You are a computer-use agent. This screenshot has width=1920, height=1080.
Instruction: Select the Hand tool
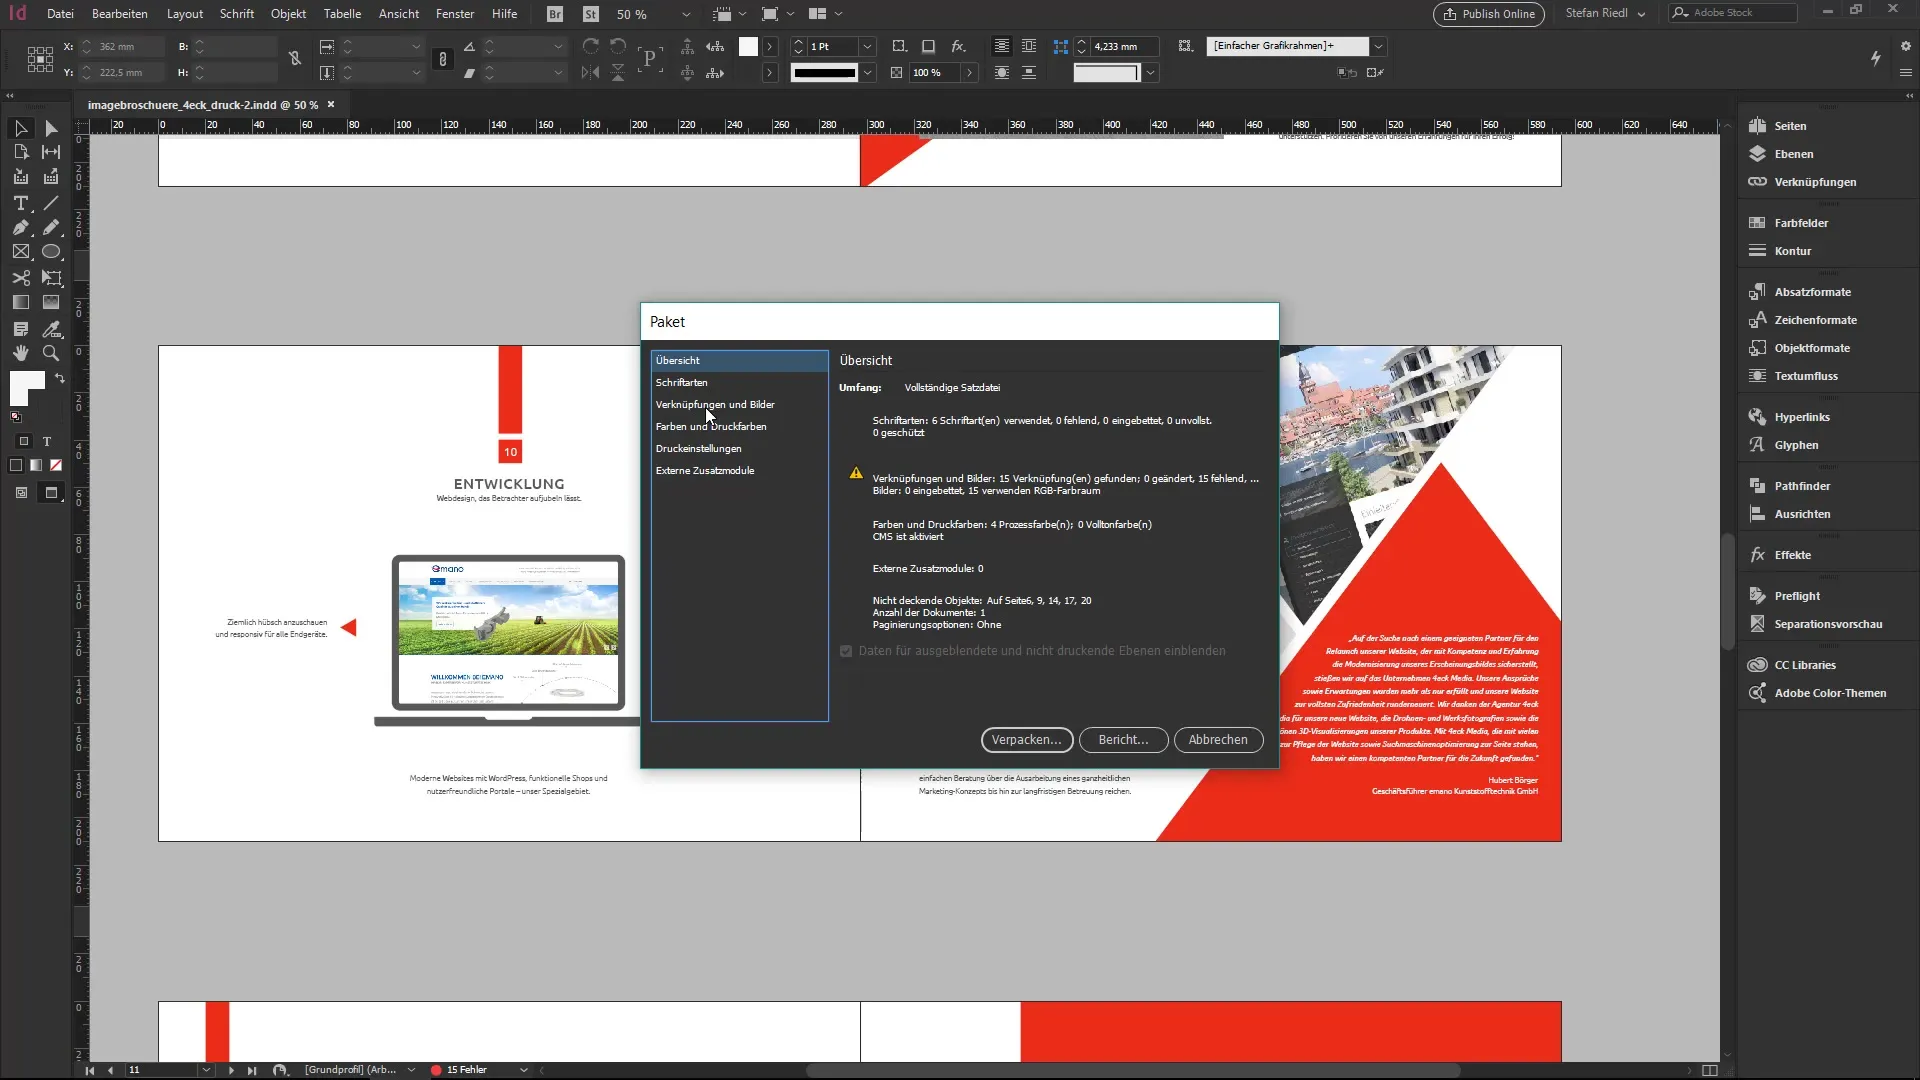(20, 353)
